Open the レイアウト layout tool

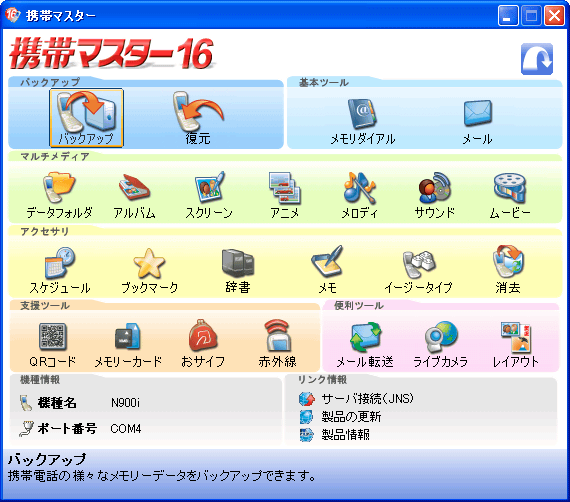pos(515,345)
